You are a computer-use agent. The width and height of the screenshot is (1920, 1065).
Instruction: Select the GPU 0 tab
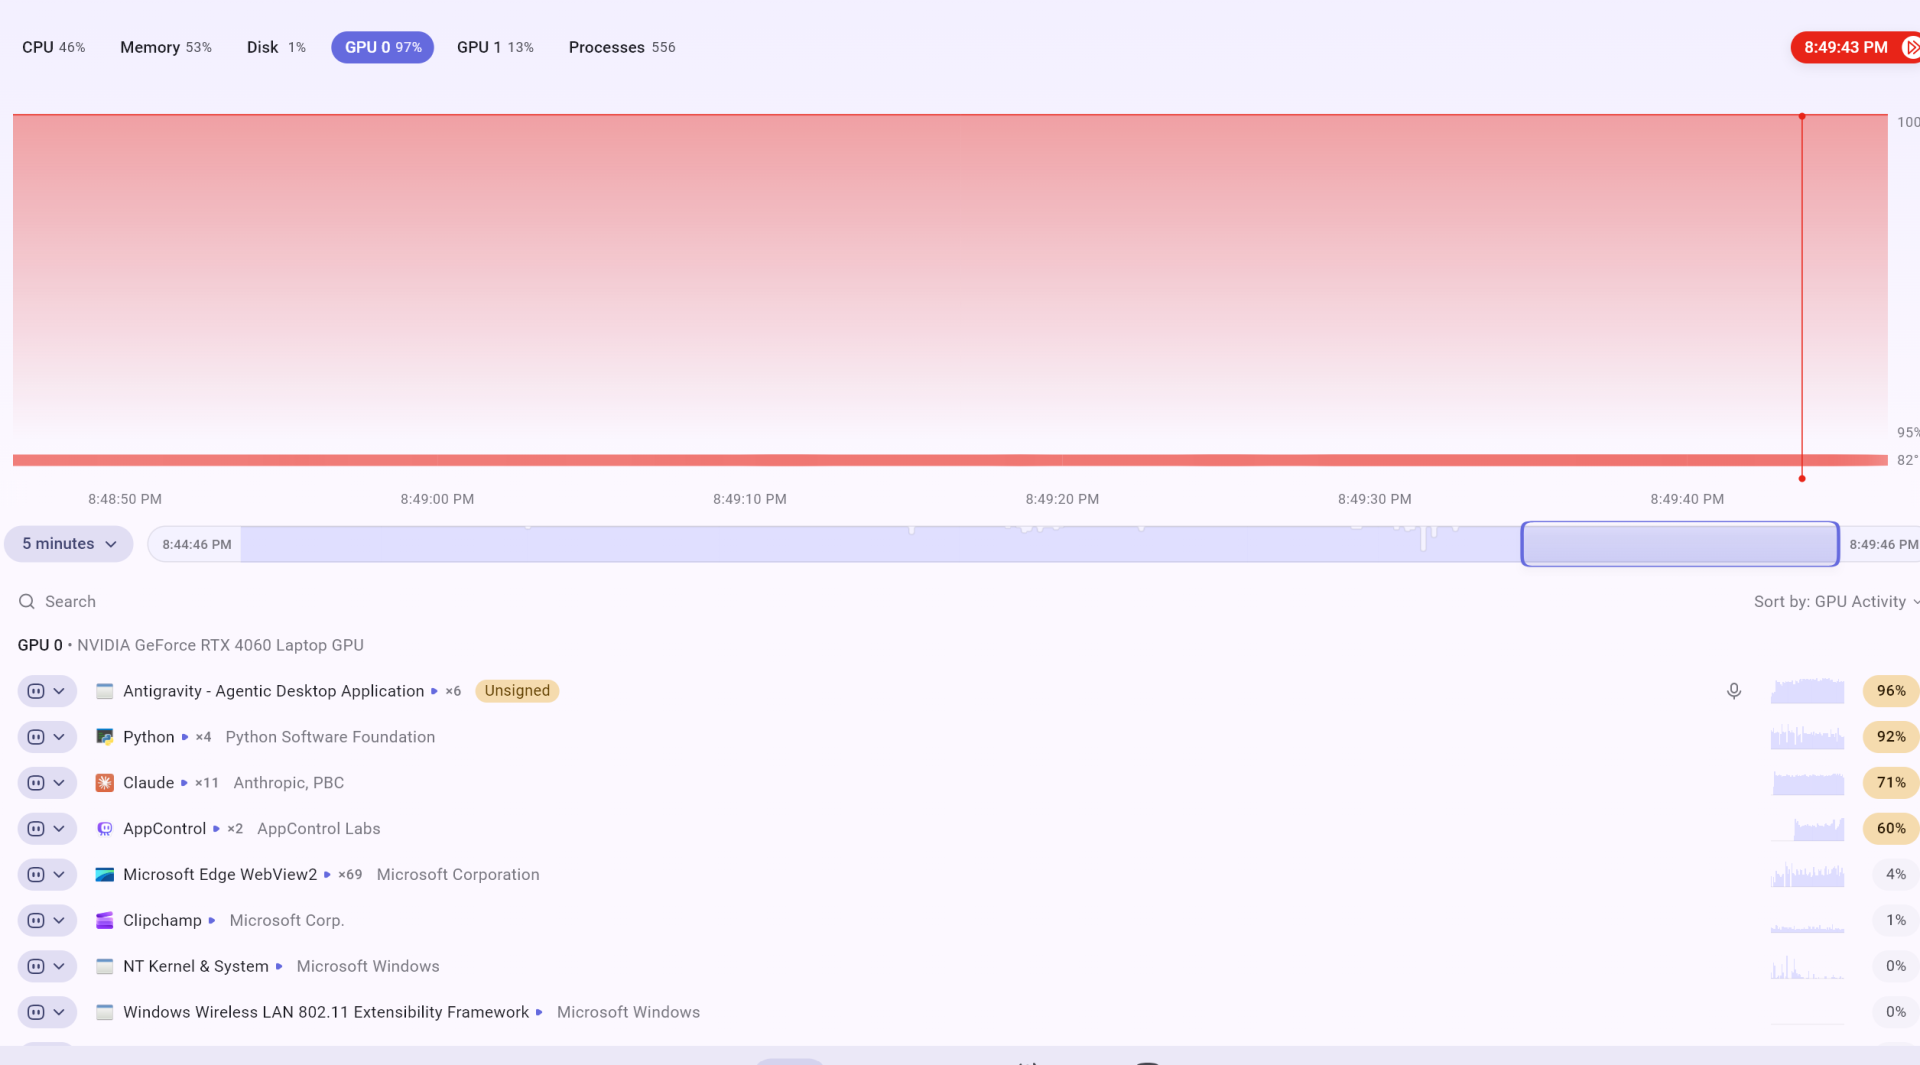(x=383, y=47)
